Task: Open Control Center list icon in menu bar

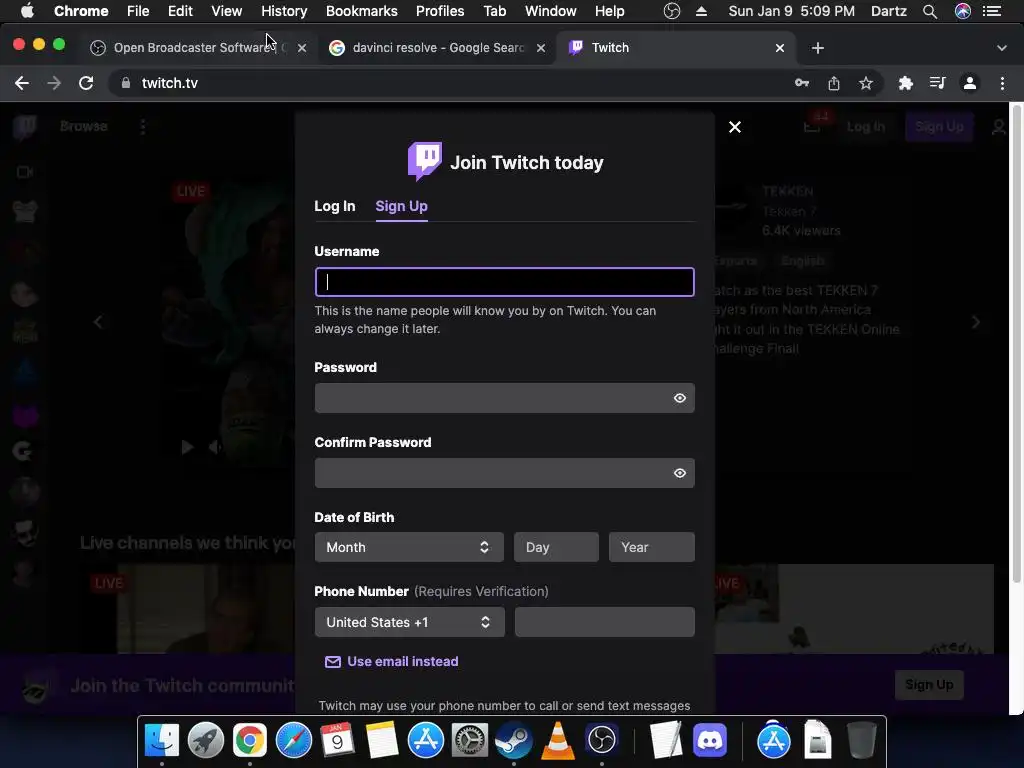Action: click(x=992, y=11)
